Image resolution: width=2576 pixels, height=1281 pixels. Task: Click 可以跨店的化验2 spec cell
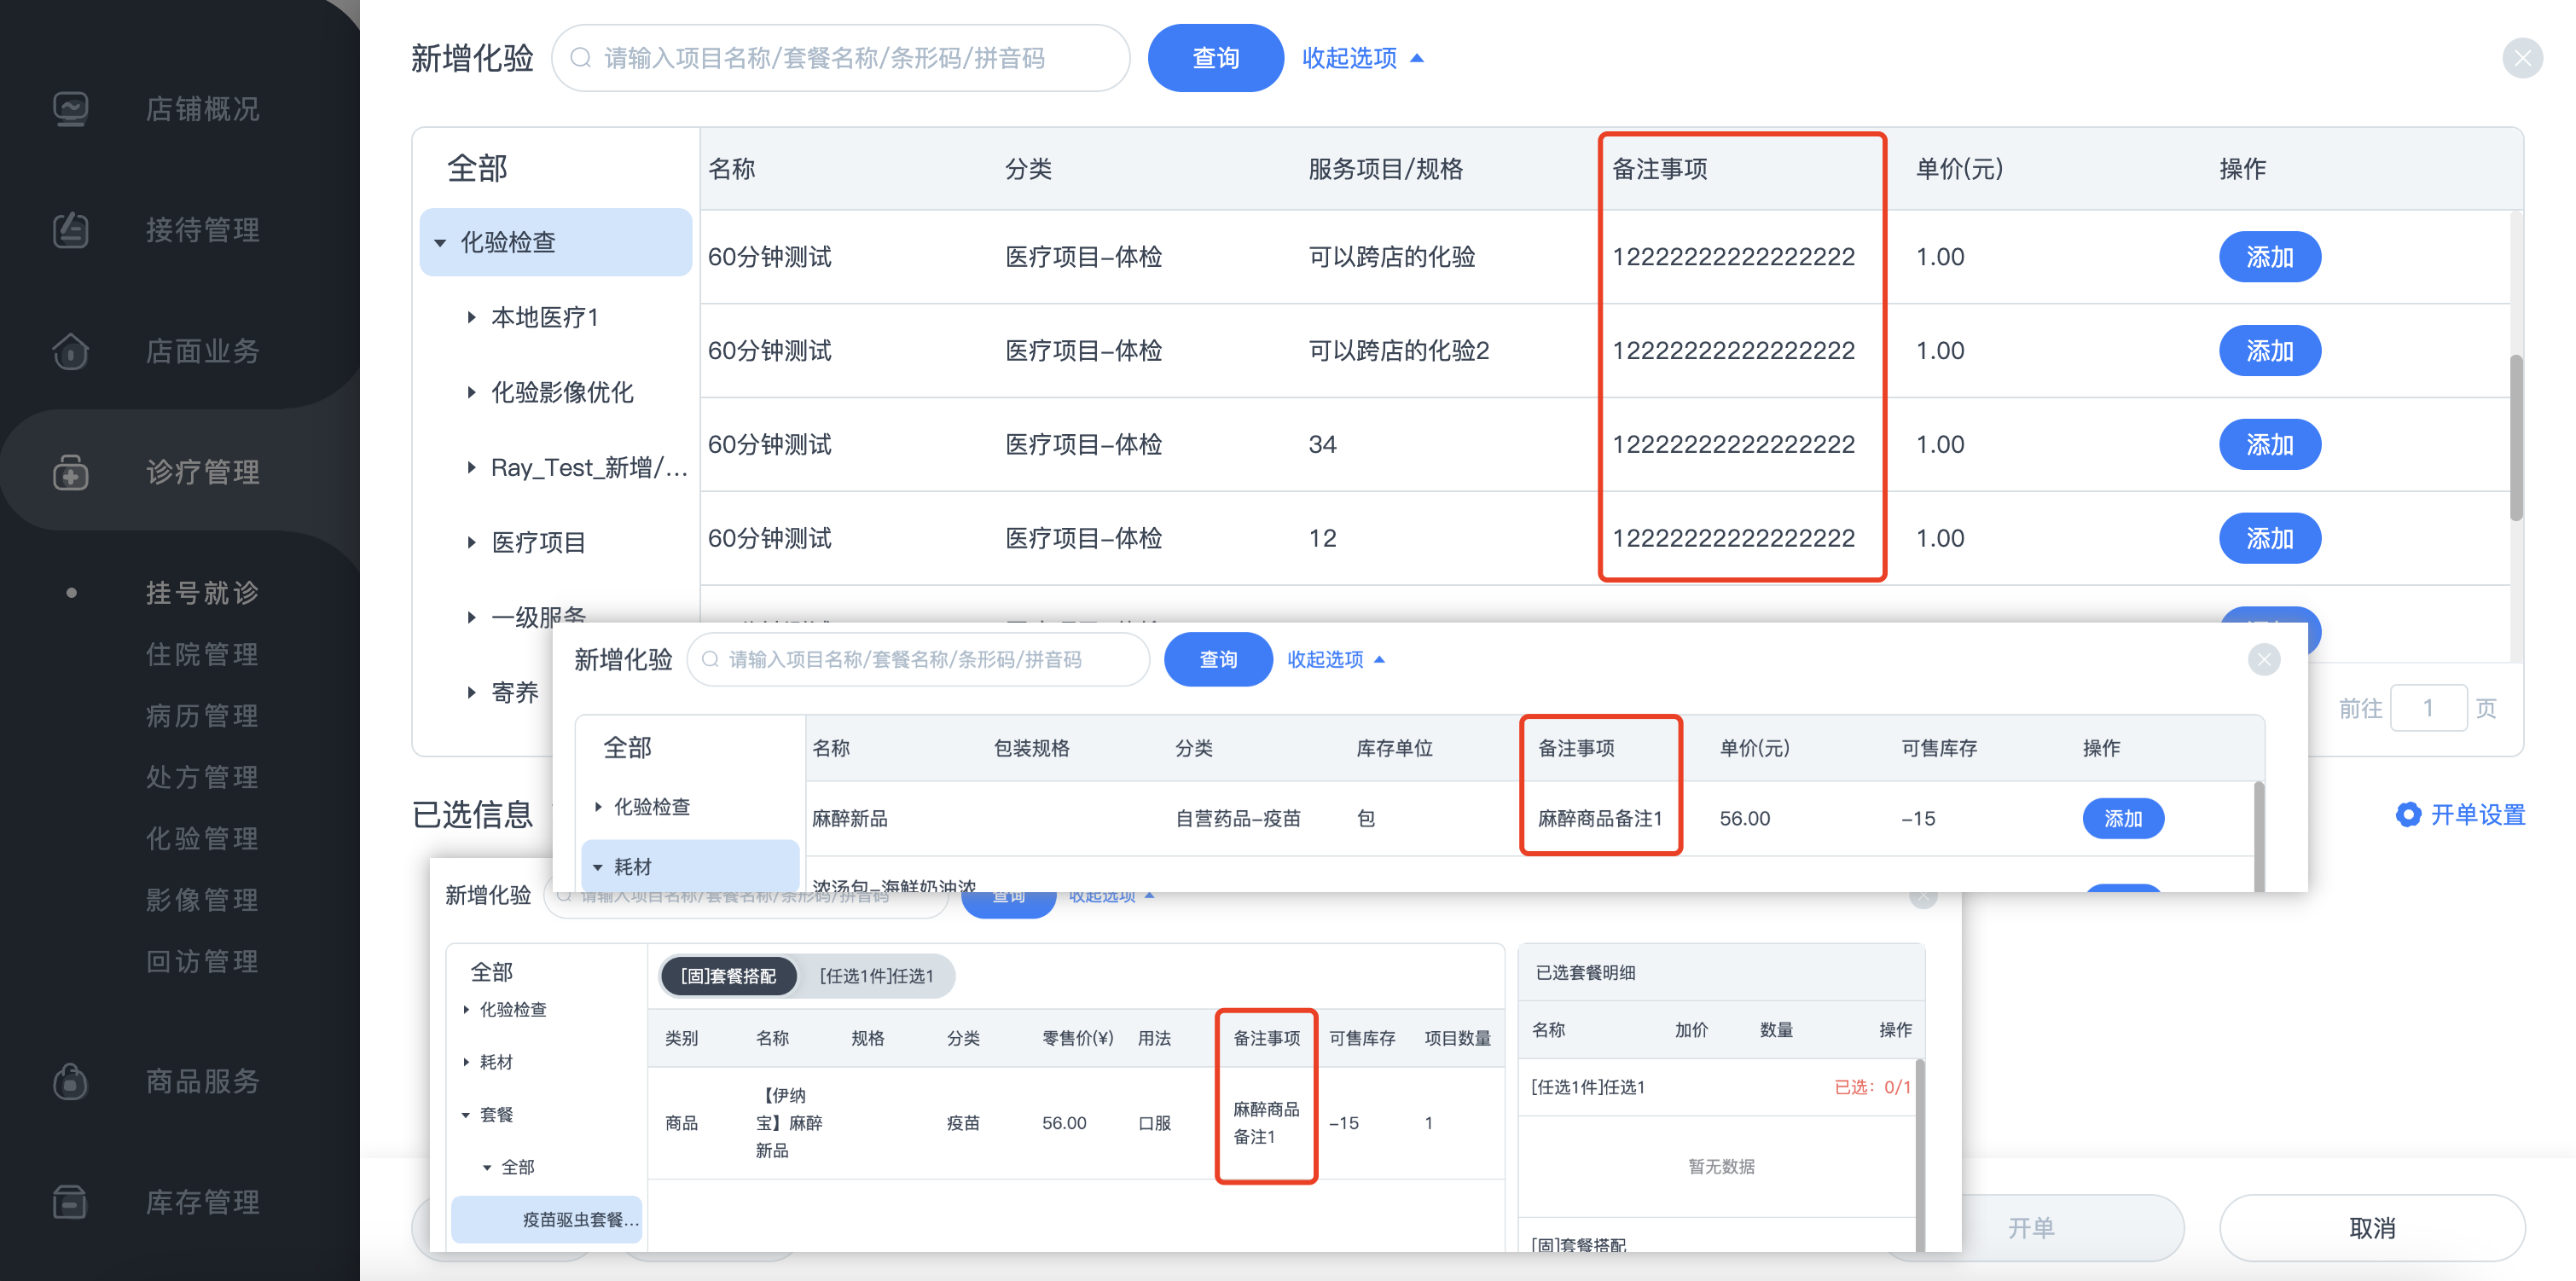click(1398, 351)
